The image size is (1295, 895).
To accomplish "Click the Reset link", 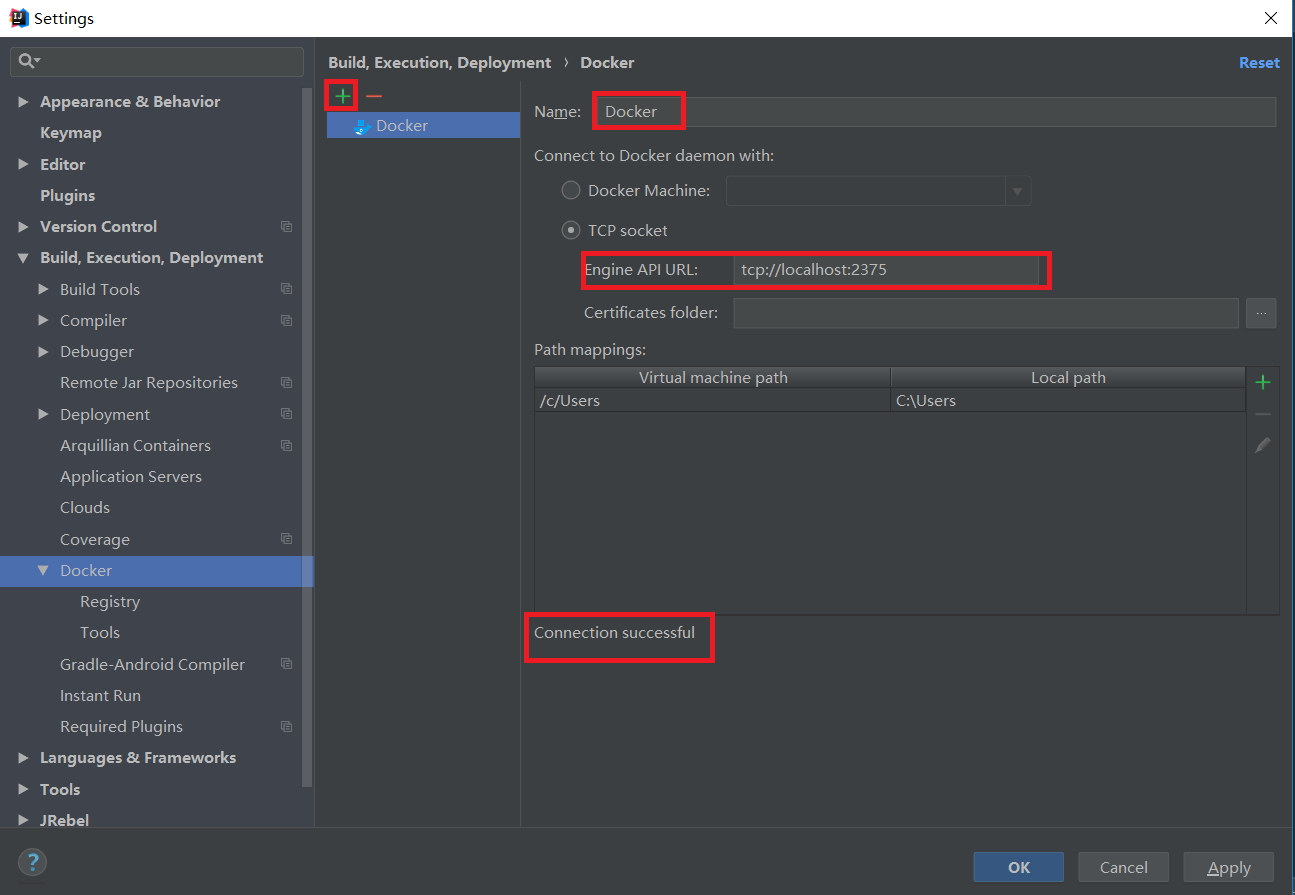I will pos(1259,62).
